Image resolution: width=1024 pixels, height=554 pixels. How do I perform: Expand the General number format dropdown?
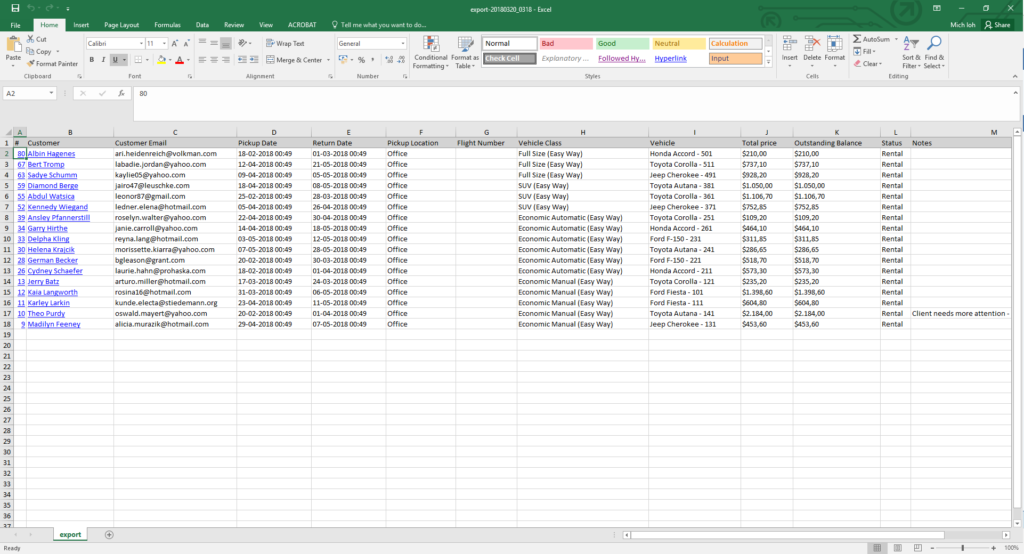coord(402,44)
